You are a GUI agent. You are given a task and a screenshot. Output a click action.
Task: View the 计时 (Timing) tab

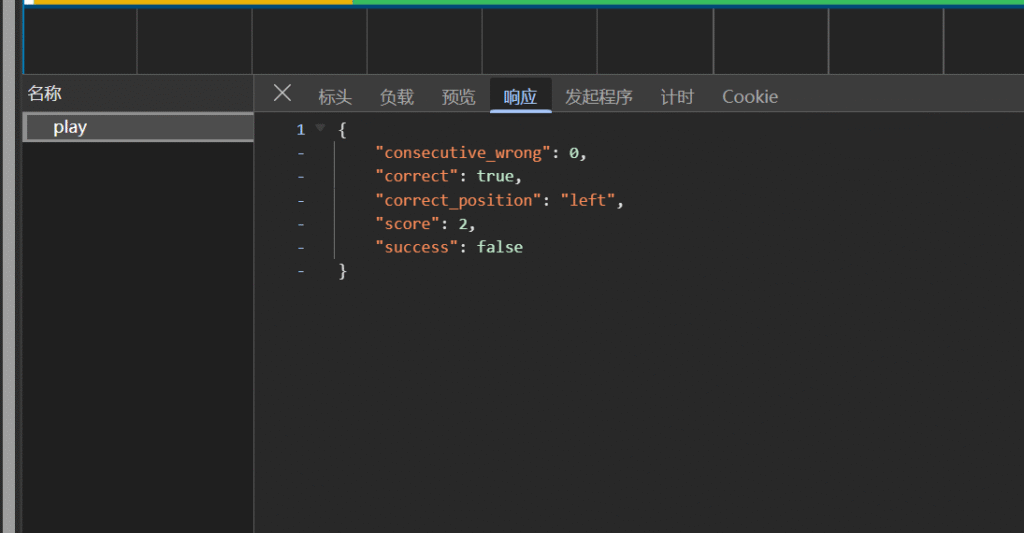coord(677,97)
